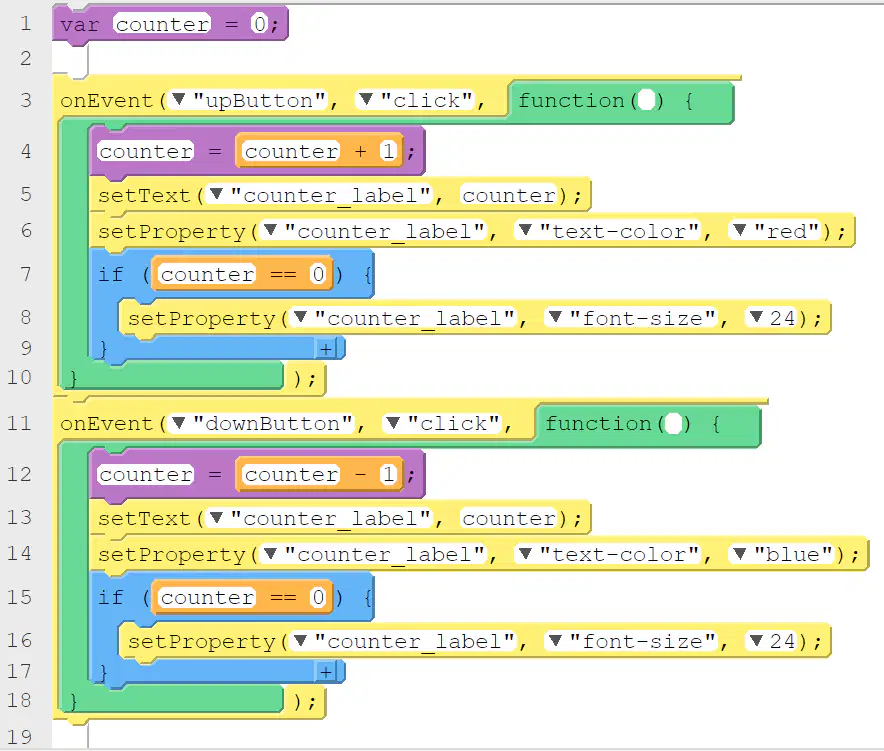
Task: Edit the initial value 0 on line 1
Action: click(259, 24)
